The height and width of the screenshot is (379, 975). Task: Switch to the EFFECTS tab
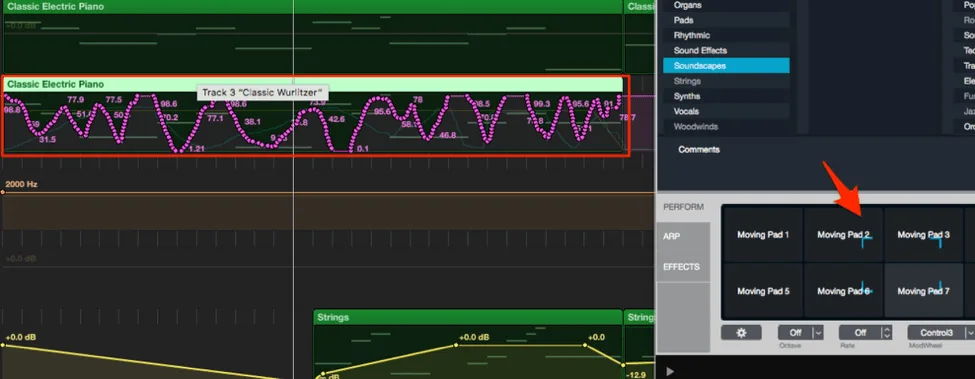tap(683, 267)
